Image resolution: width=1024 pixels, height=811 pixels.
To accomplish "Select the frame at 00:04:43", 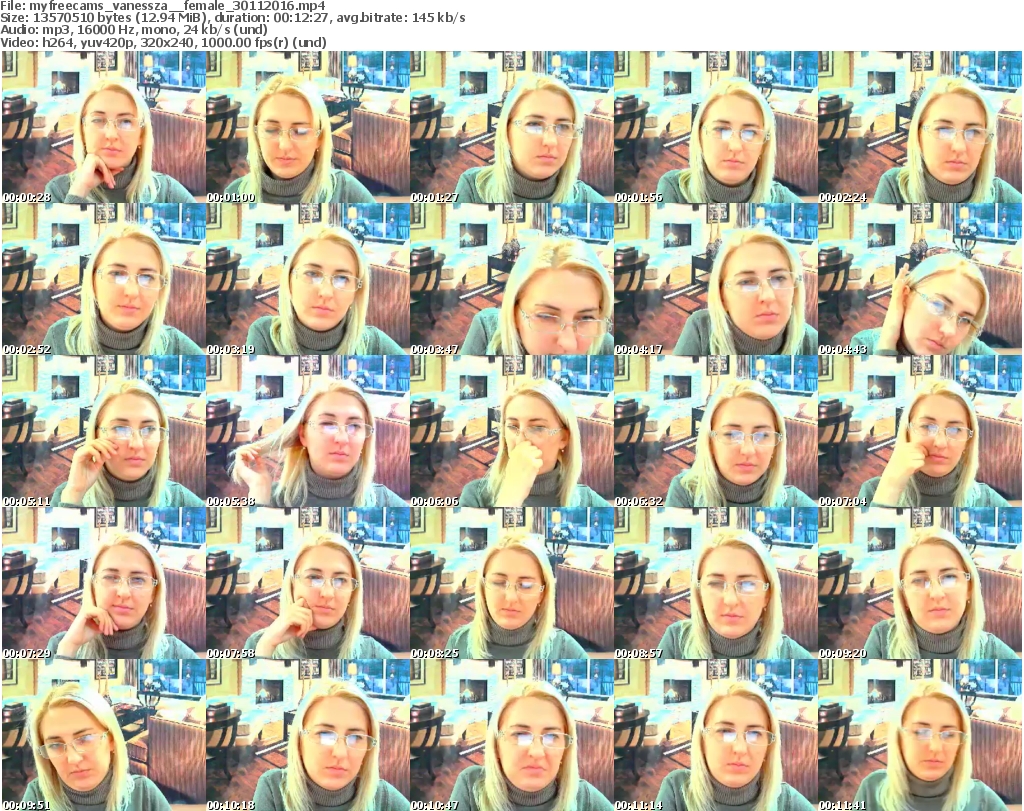I will (x=920, y=279).
